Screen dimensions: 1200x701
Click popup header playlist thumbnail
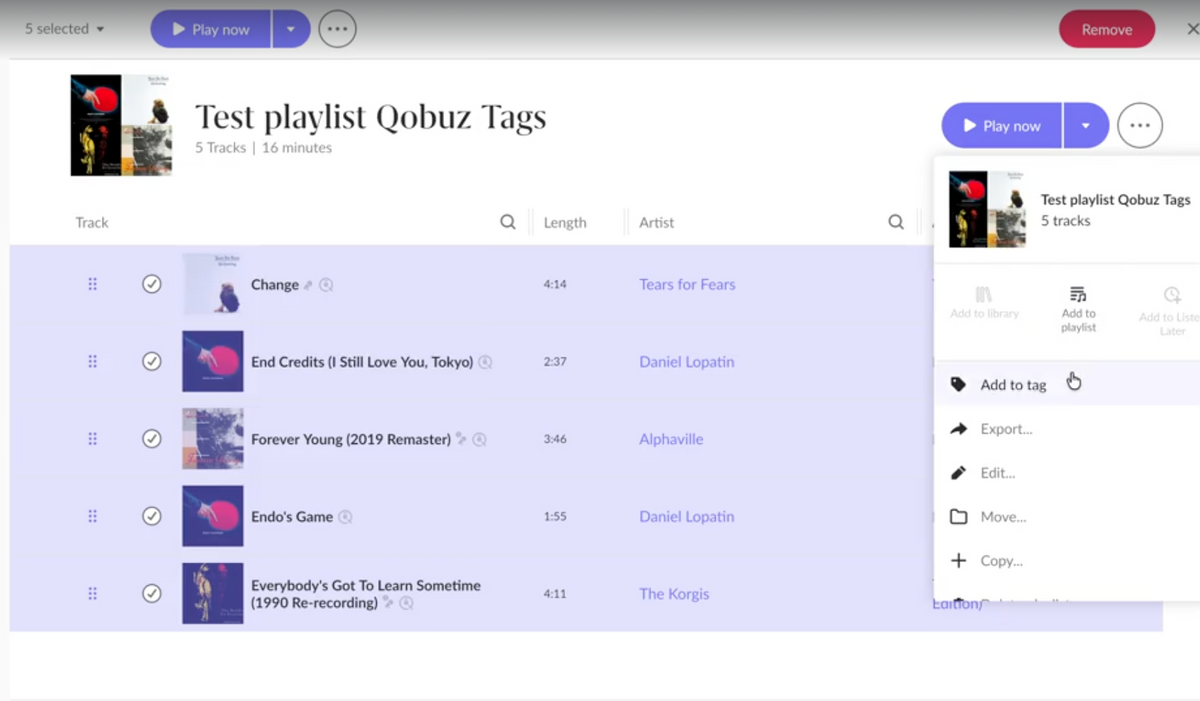(987, 209)
